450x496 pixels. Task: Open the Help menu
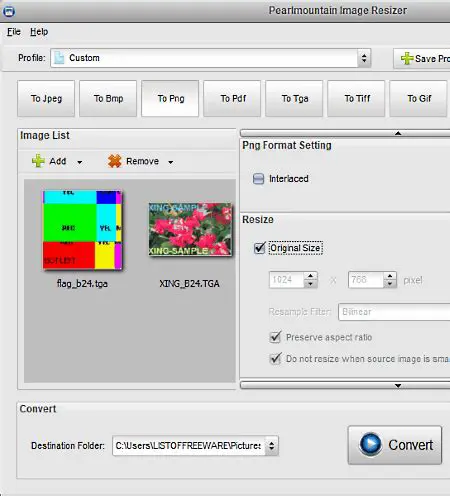click(x=39, y=32)
